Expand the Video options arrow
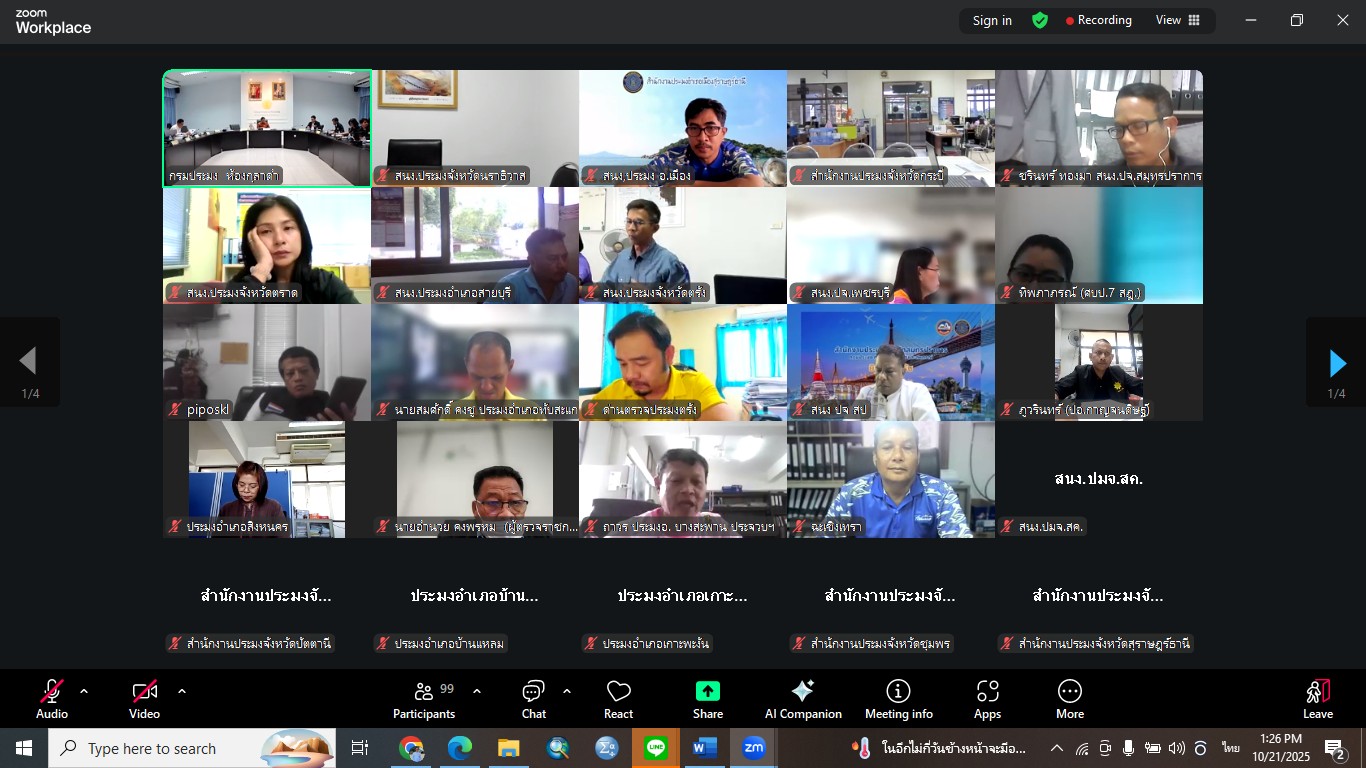 [x=182, y=691]
